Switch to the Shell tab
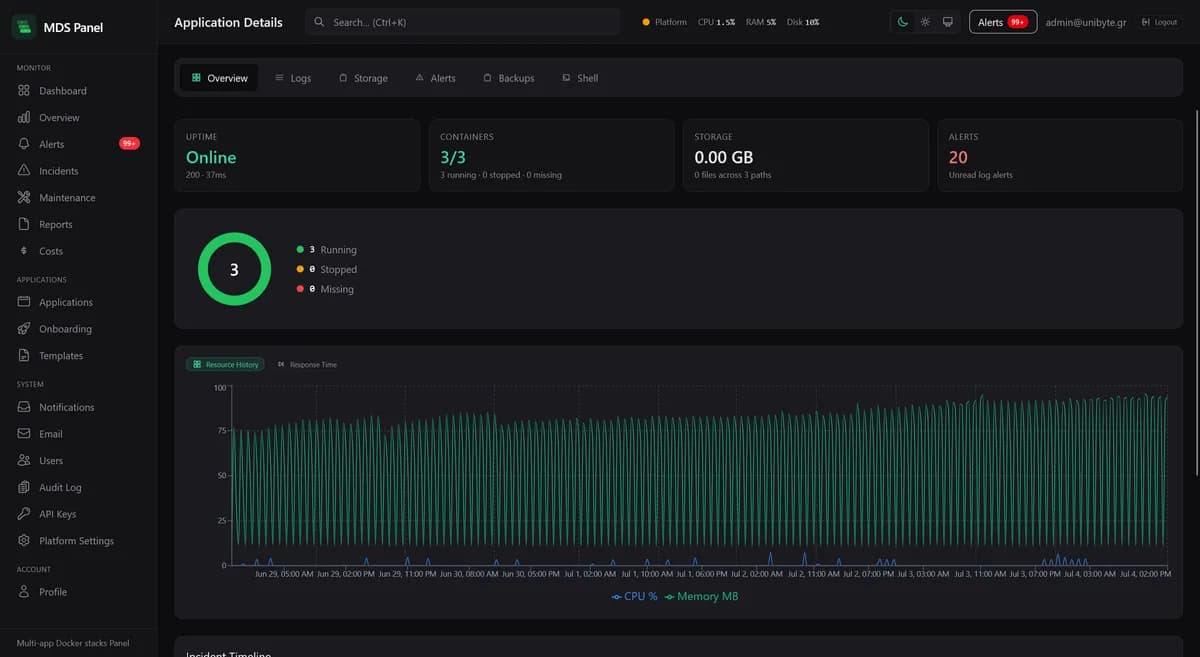Image resolution: width=1200 pixels, height=657 pixels. (580, 78)
